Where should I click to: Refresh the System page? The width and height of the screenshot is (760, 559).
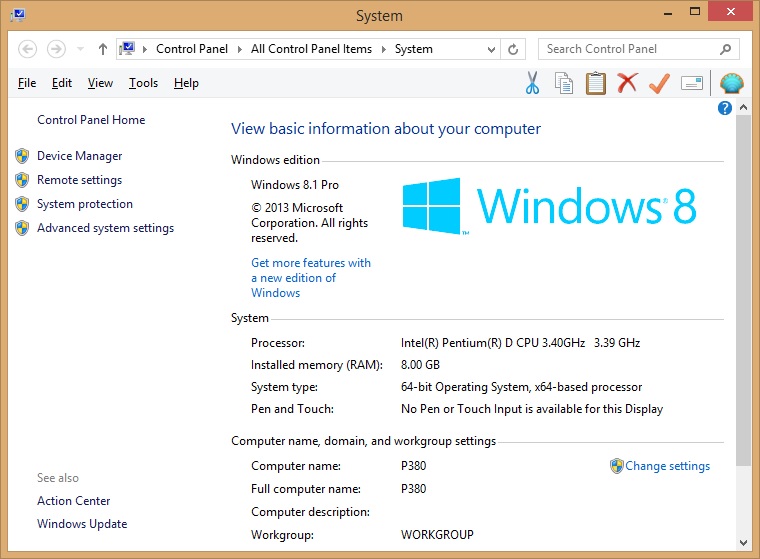[513, 49]
